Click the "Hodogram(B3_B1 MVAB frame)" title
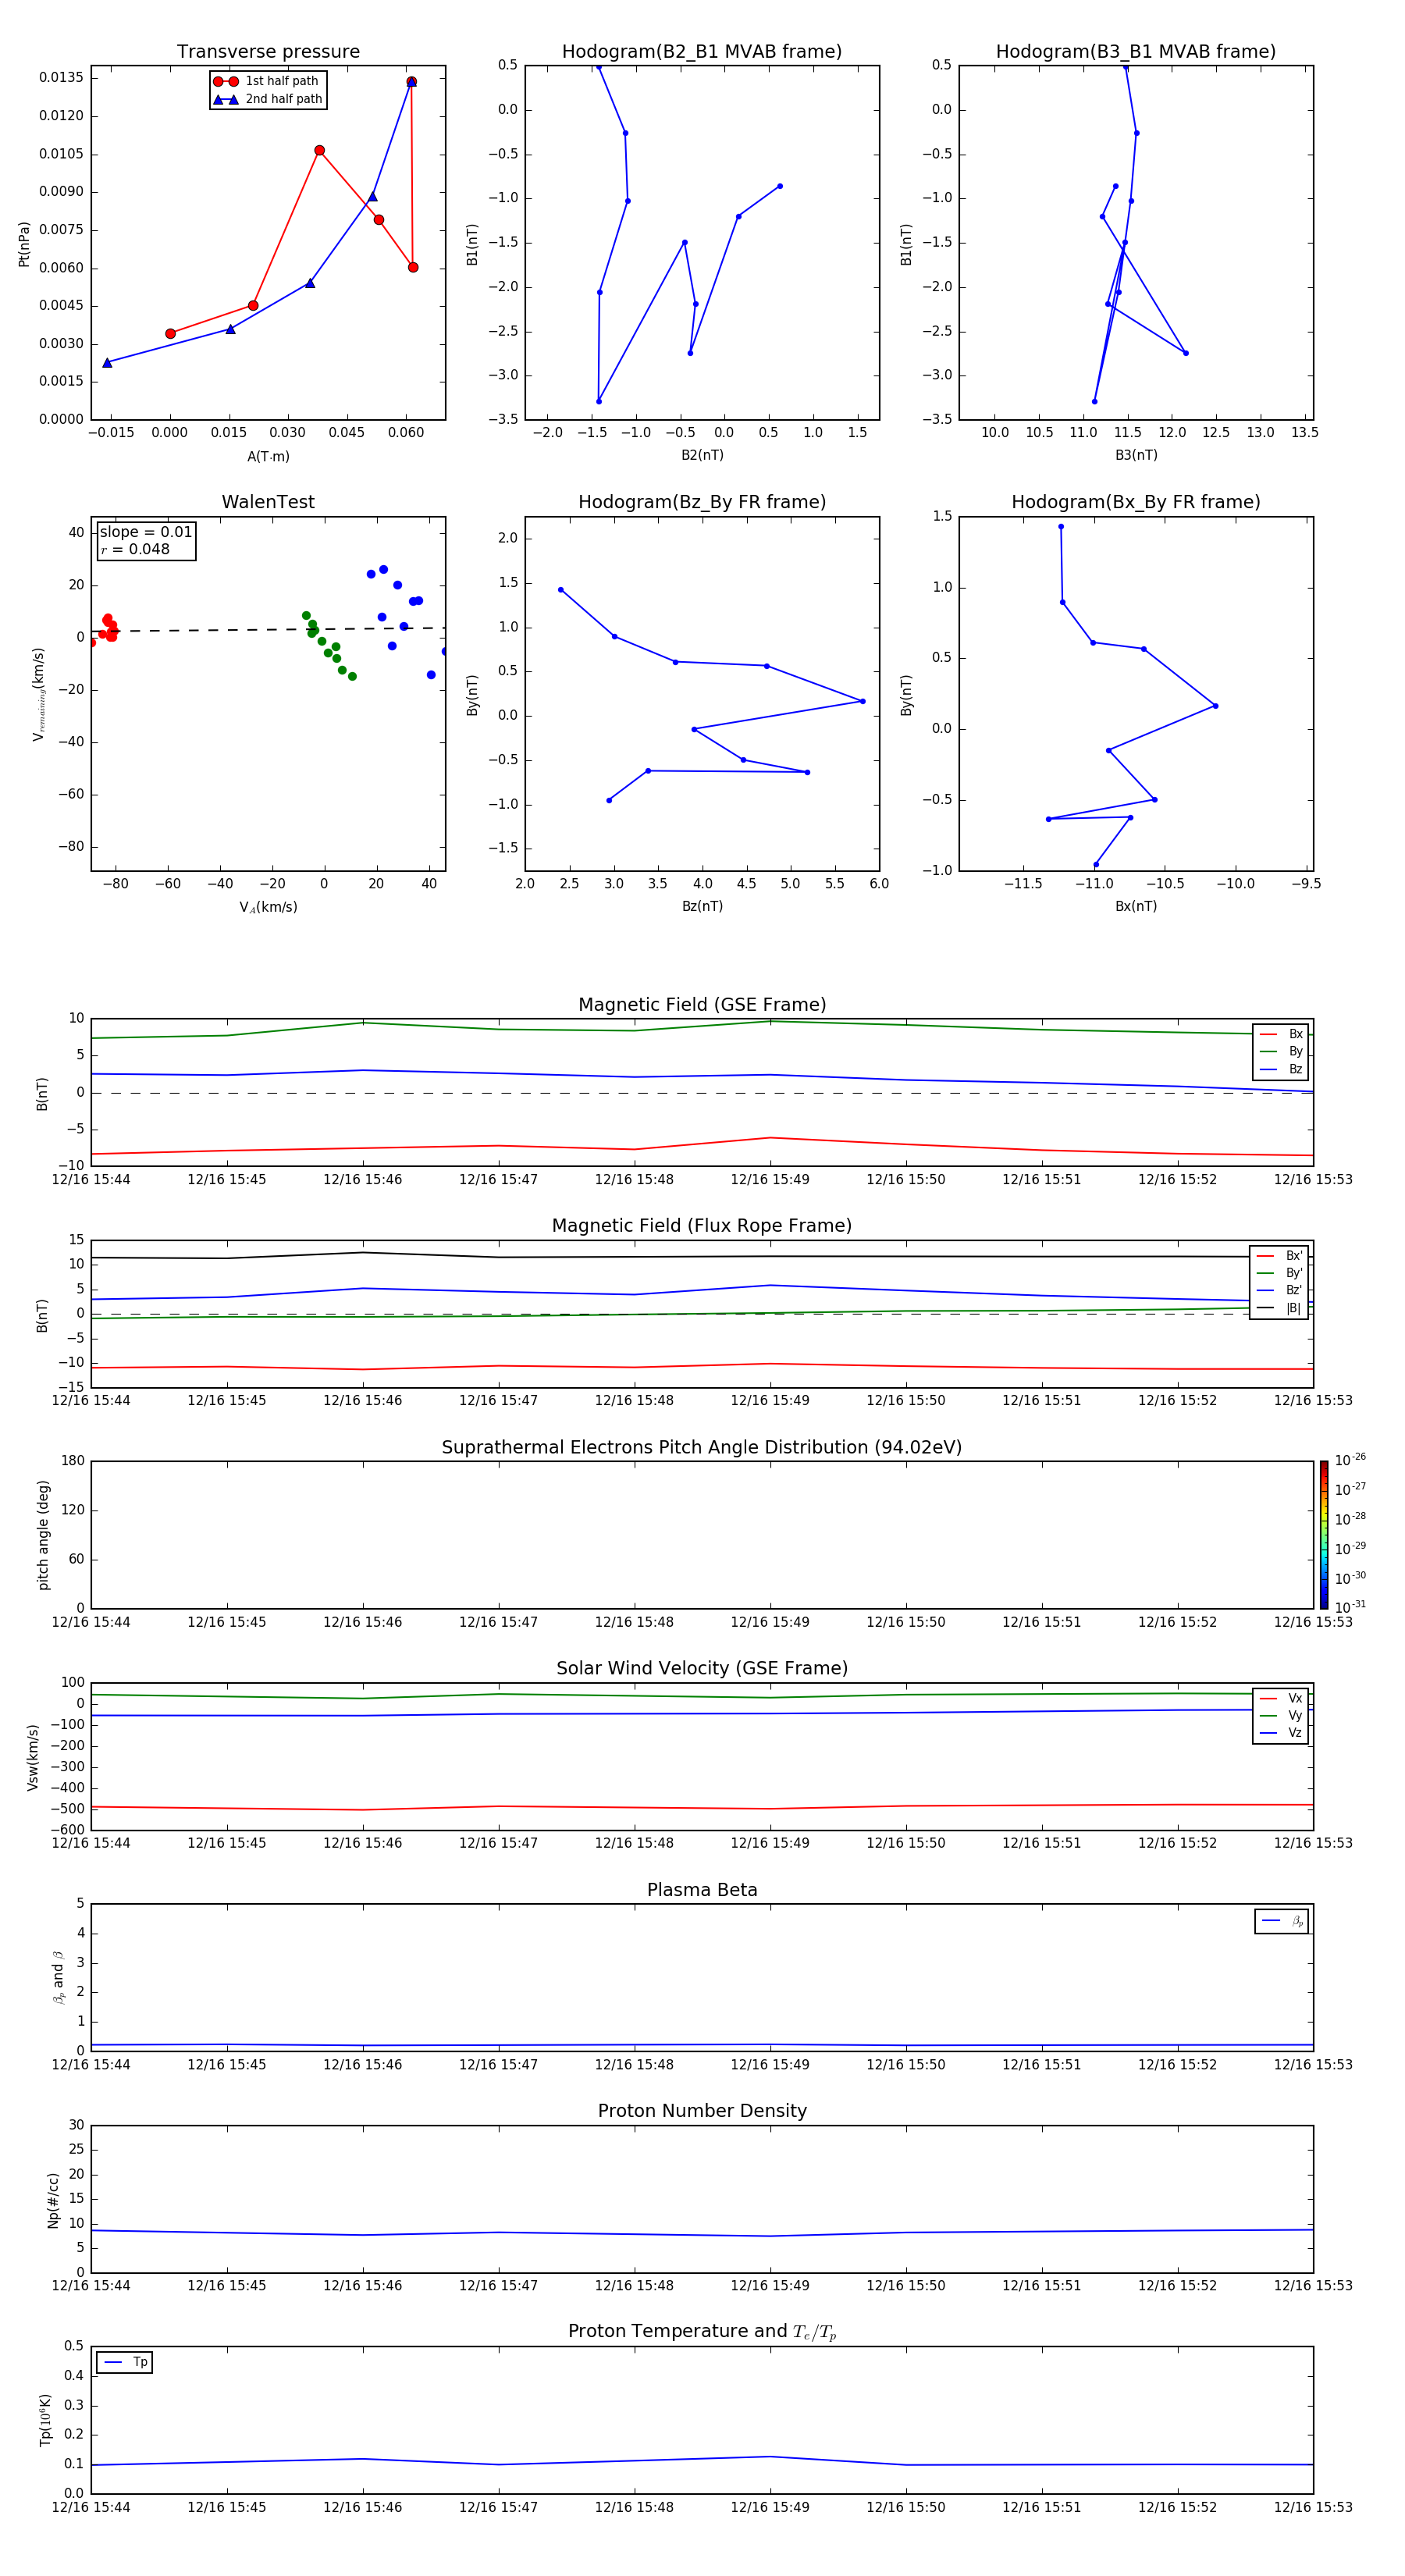The height and width of the screenshot is (2576, 1405). coord(1136,52)
